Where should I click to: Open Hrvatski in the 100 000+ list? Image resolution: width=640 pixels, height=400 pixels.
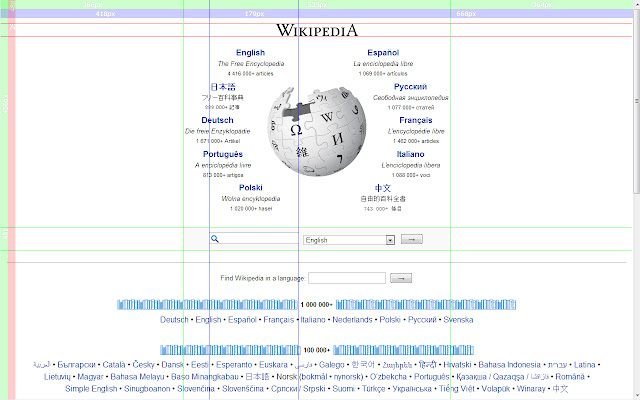(x=457, y=364)
